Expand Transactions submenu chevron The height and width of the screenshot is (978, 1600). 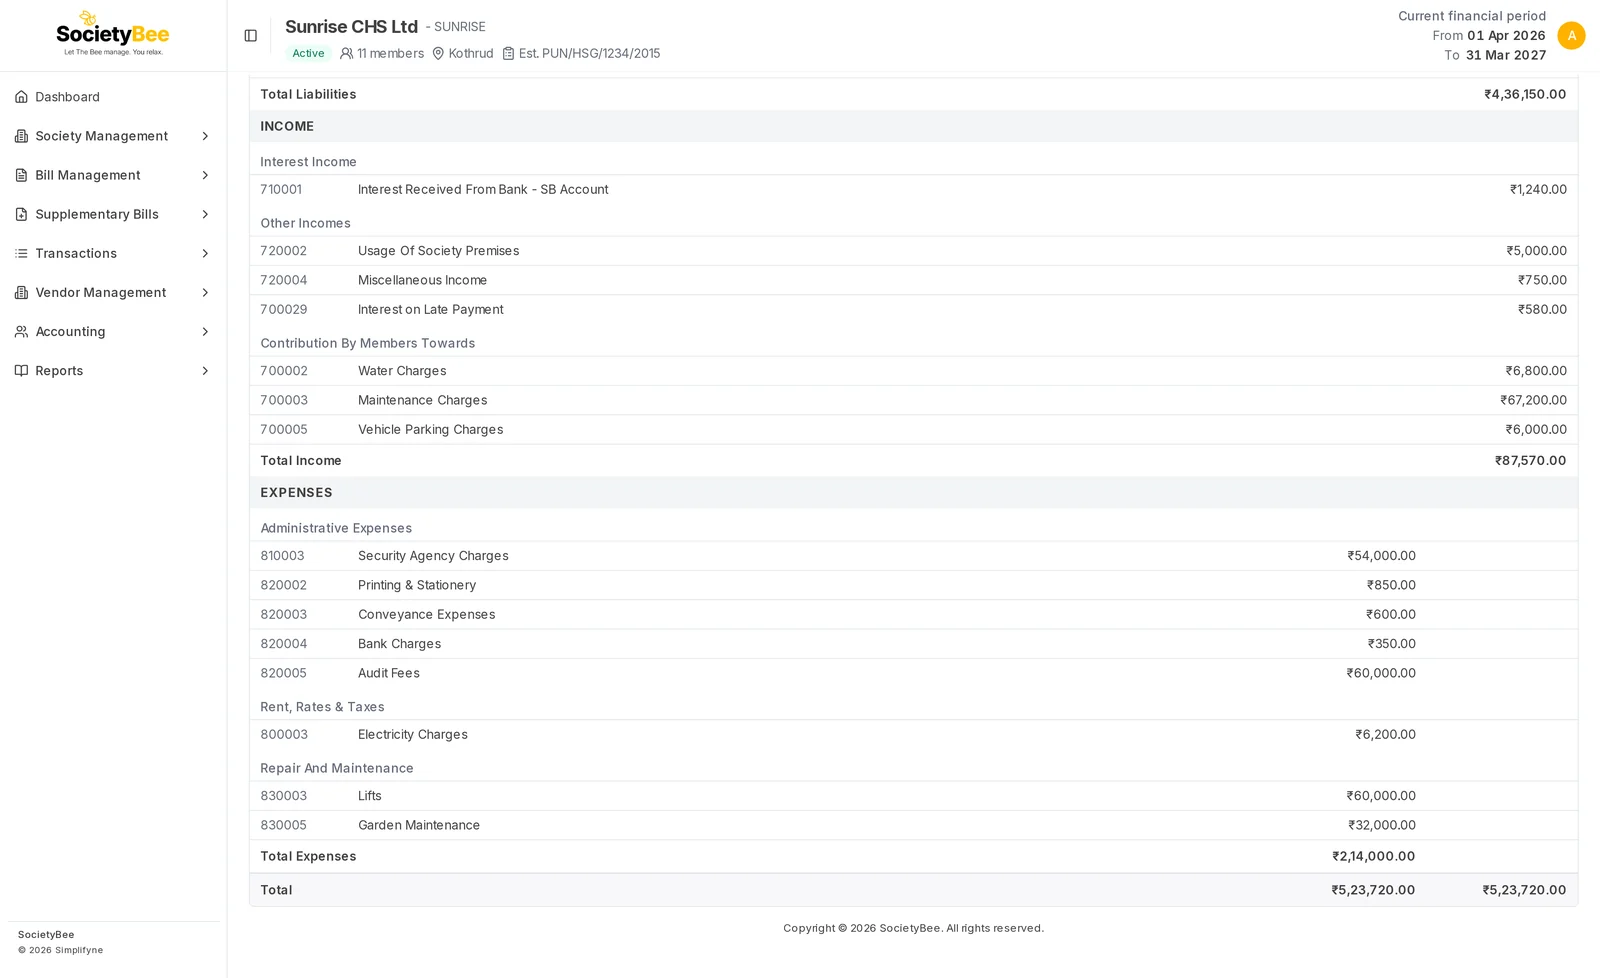click(x=205, y=253)
